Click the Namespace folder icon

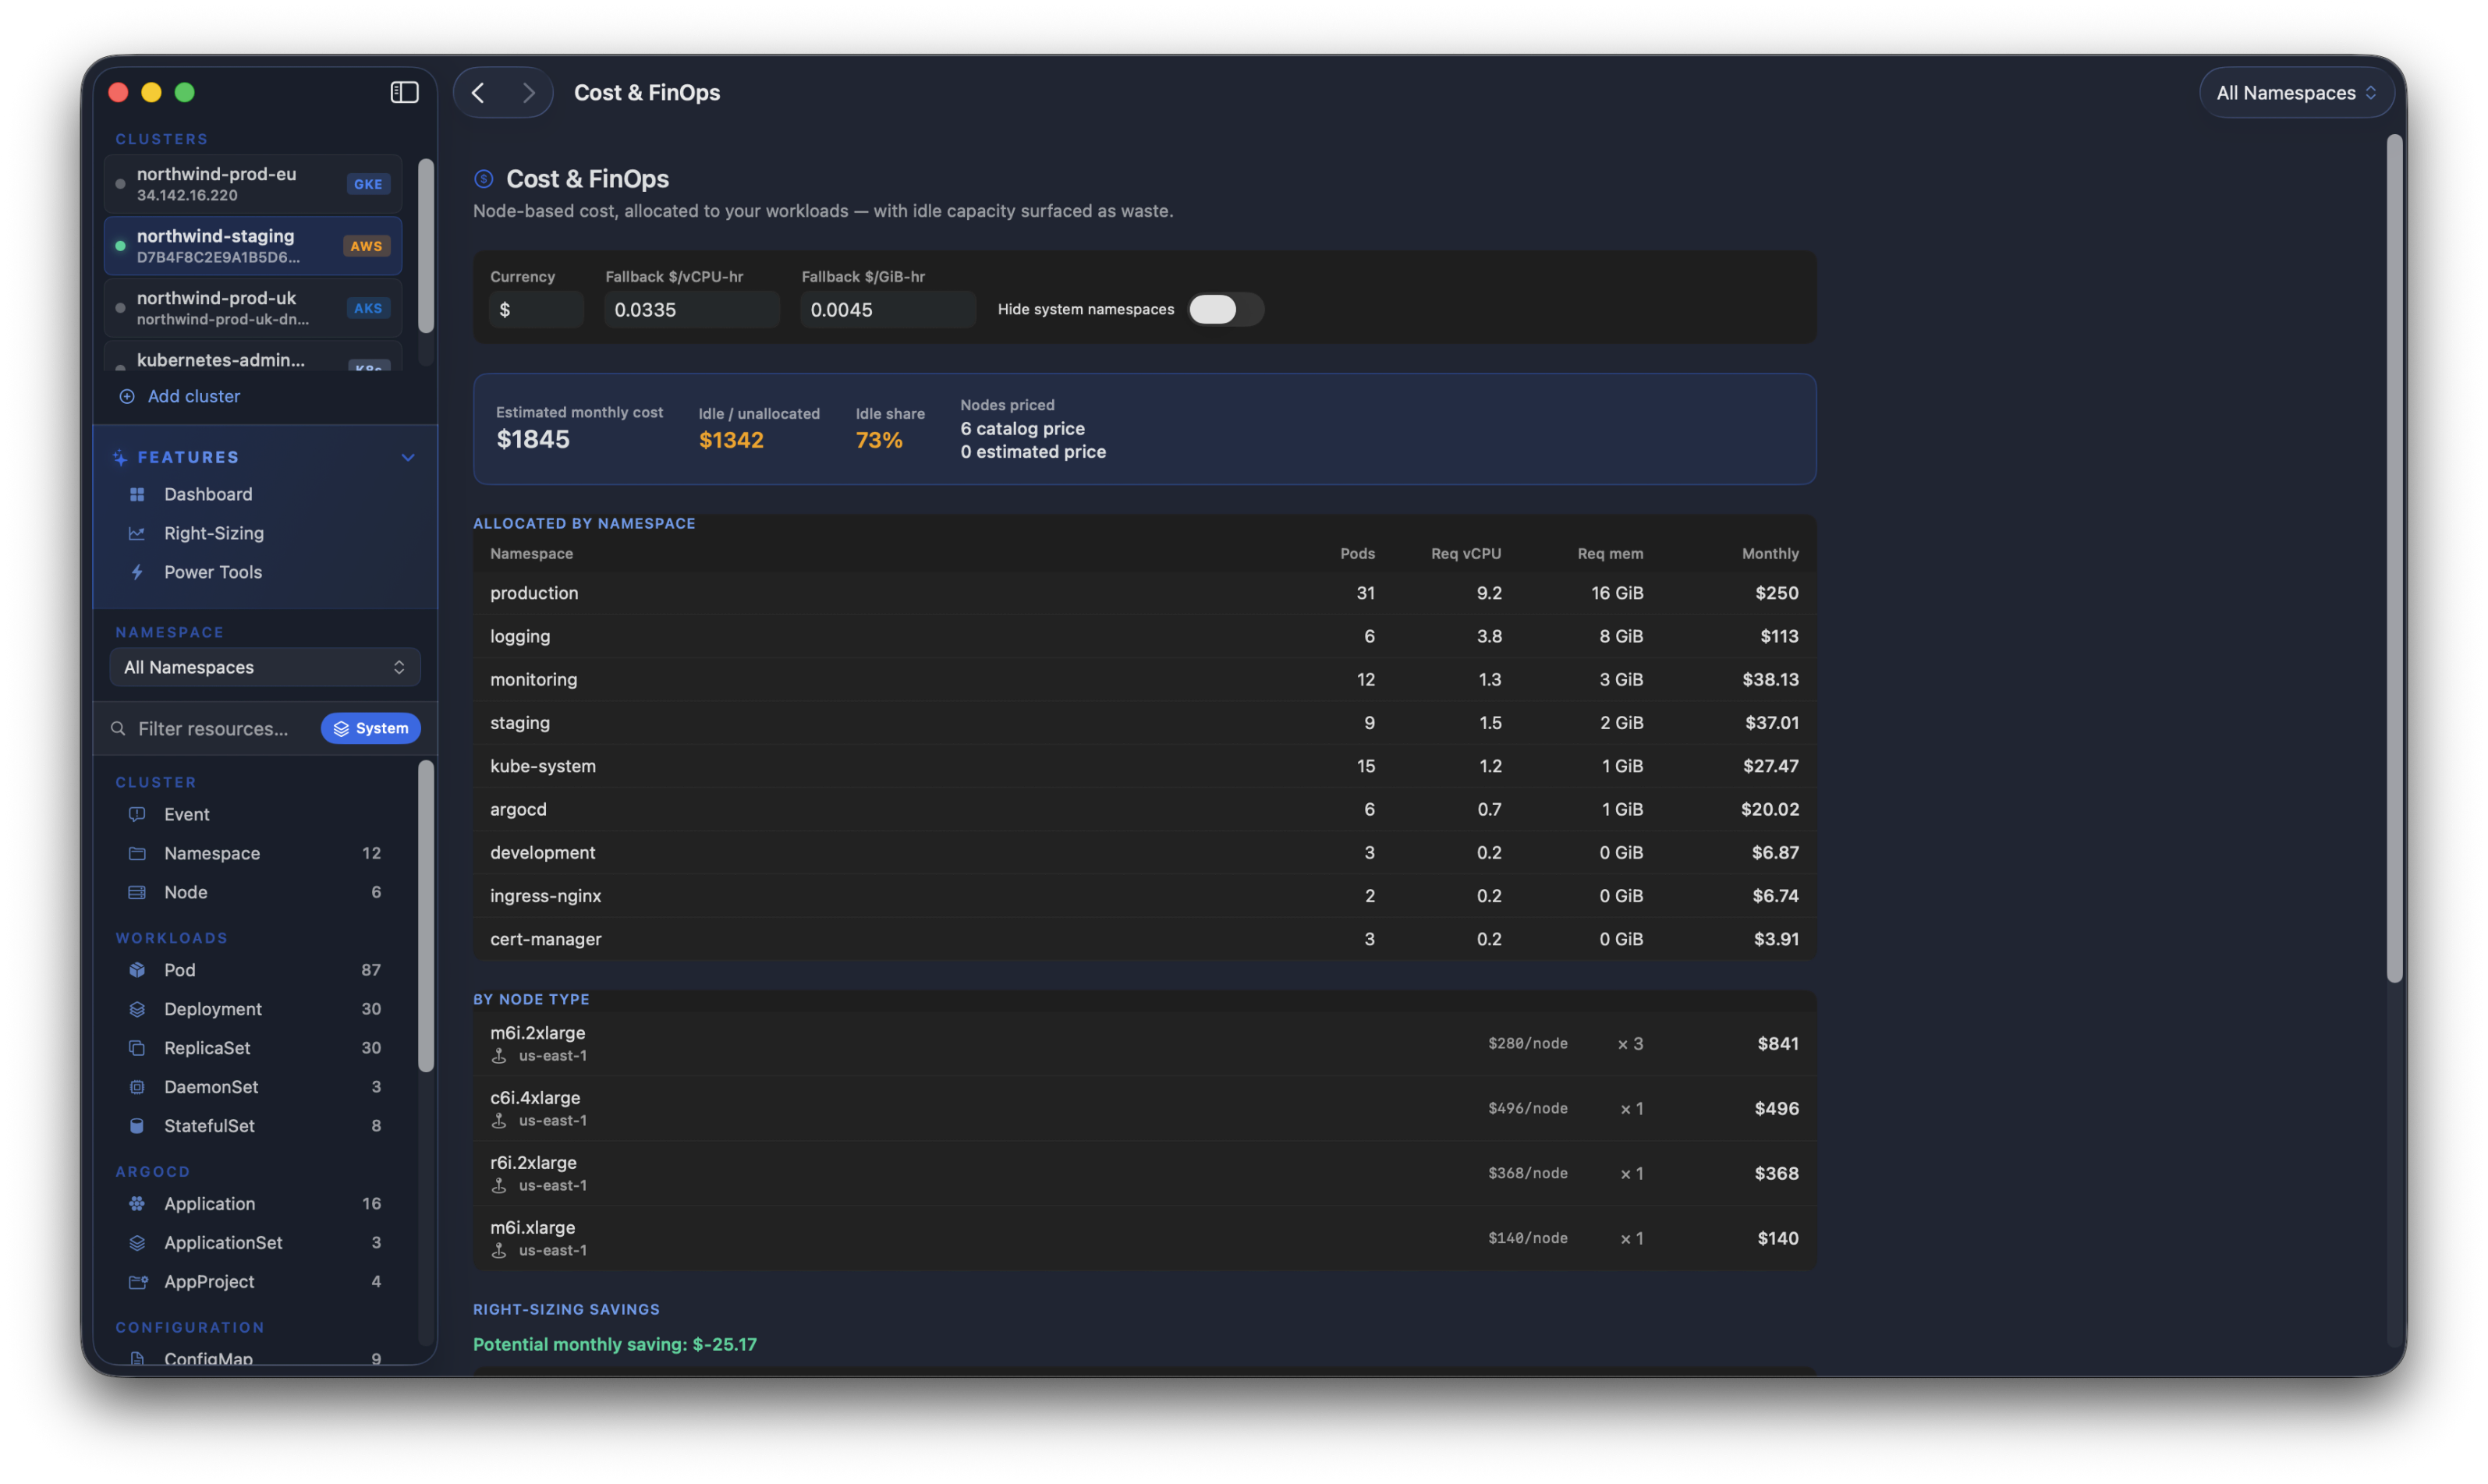pos(137,853)
